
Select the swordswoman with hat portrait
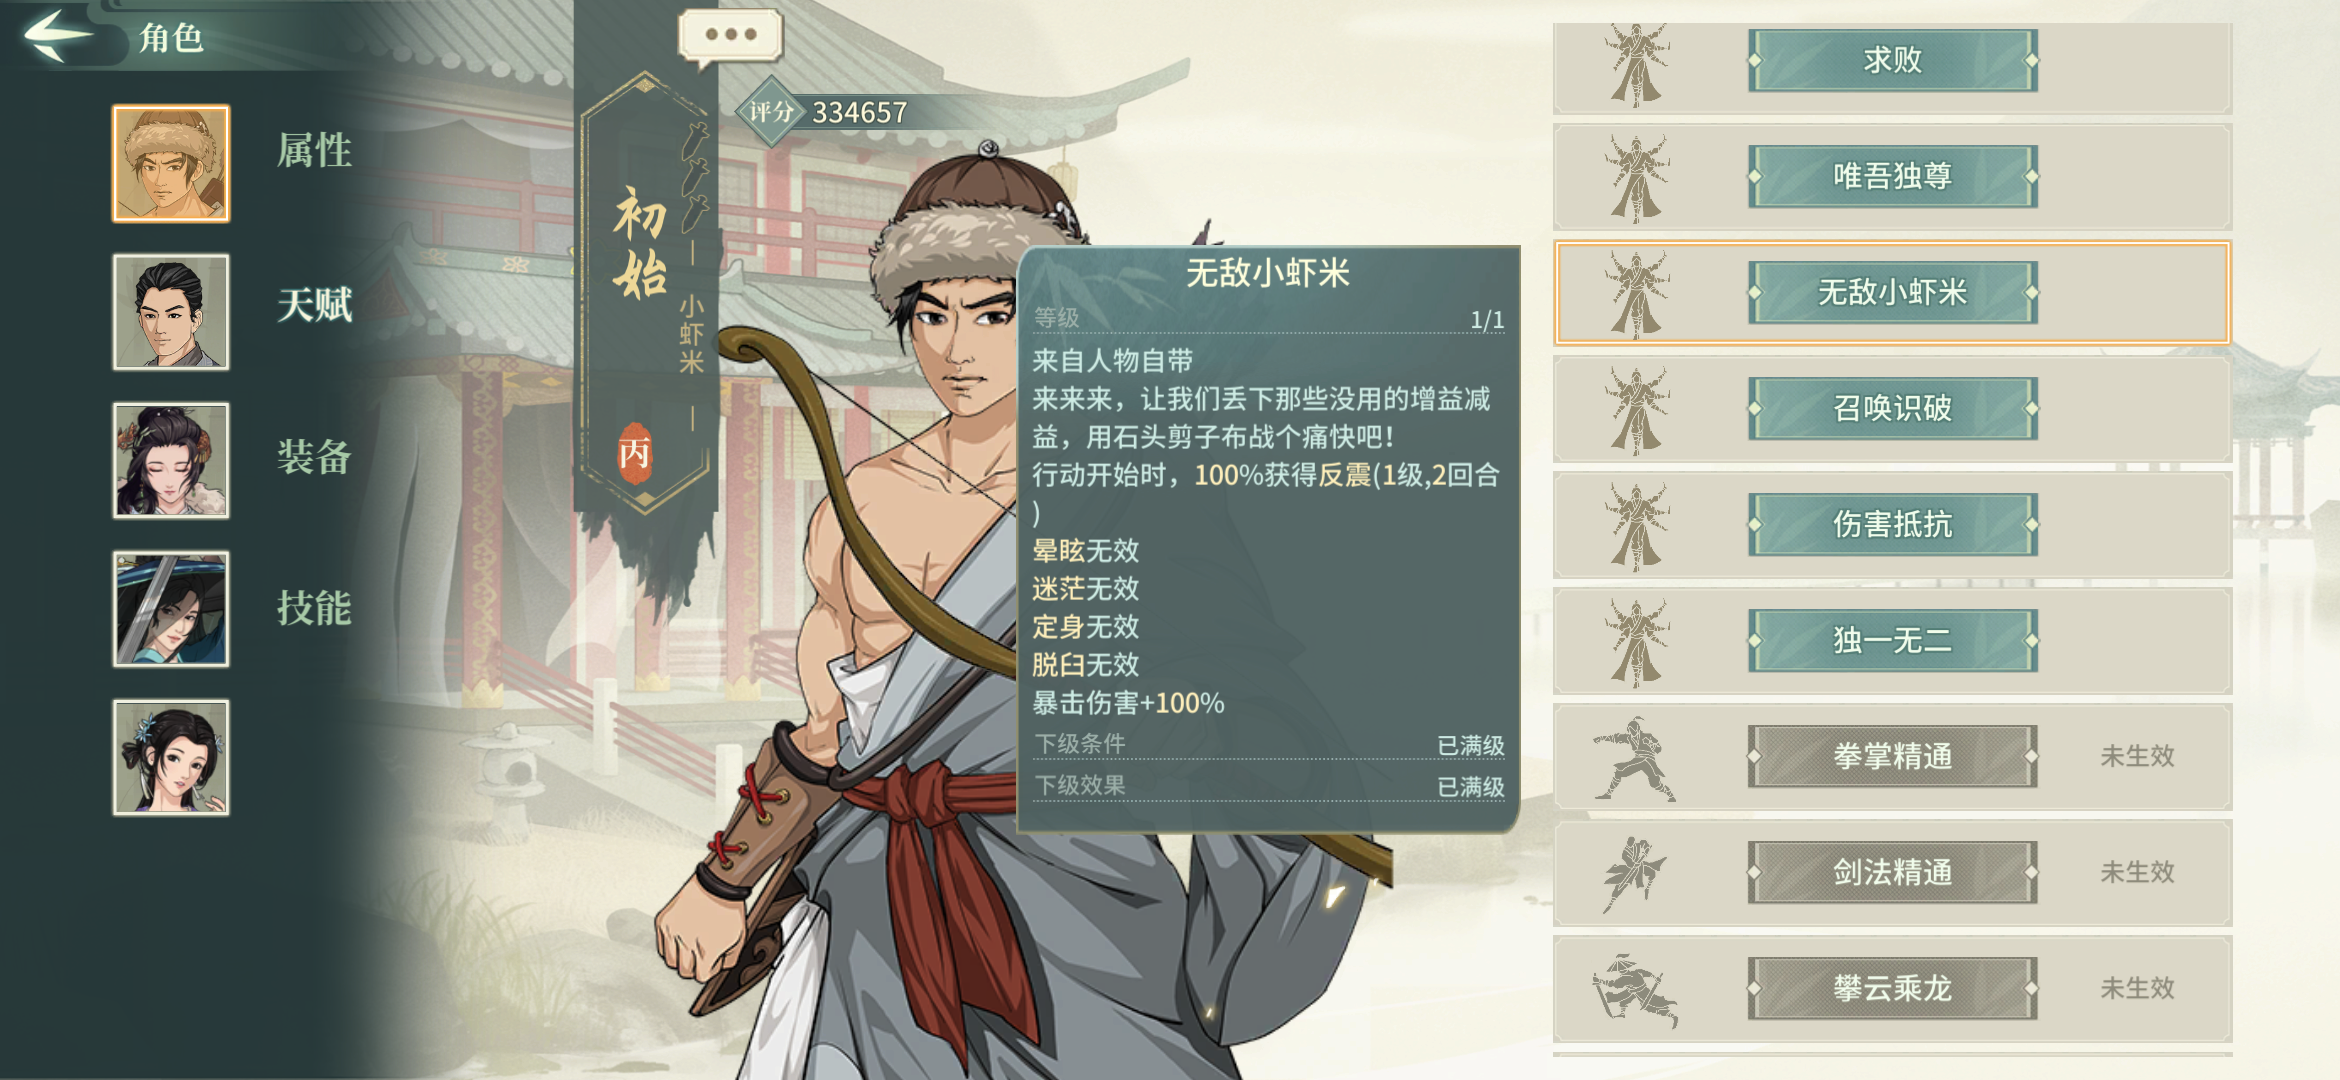click(x=171, y=609)
